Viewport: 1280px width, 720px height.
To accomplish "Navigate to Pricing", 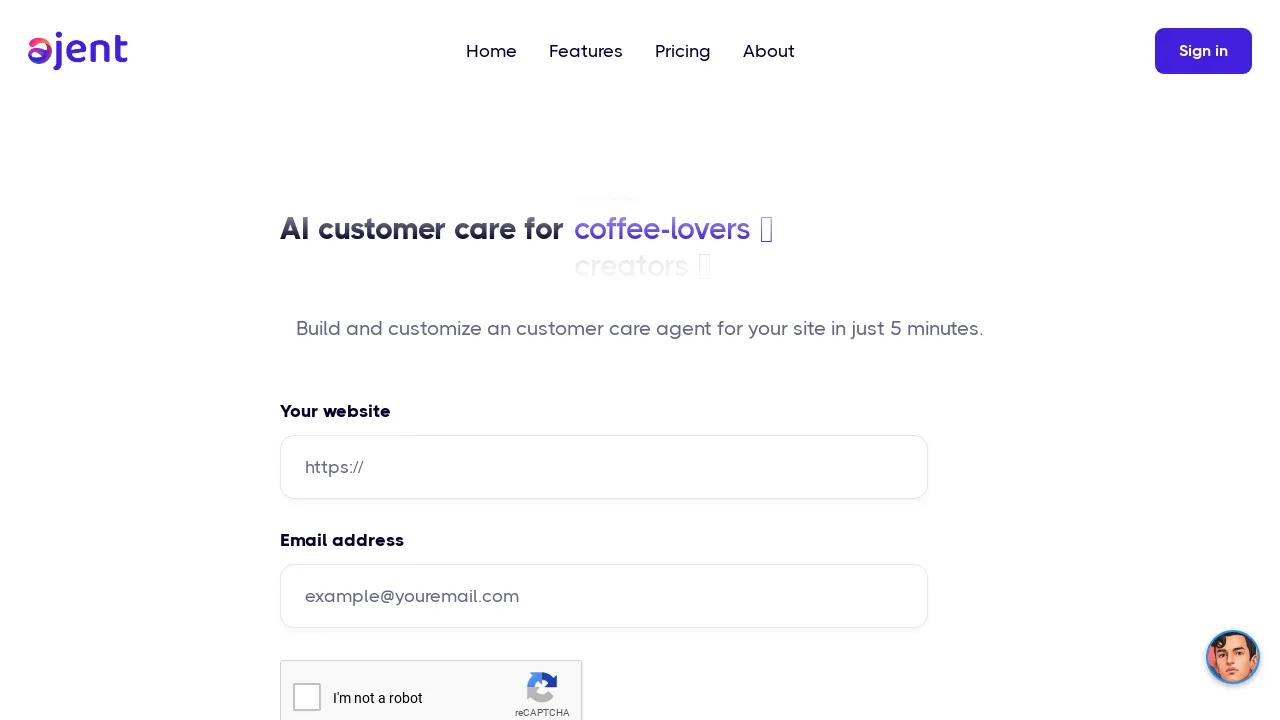I will tap(682, 51).
